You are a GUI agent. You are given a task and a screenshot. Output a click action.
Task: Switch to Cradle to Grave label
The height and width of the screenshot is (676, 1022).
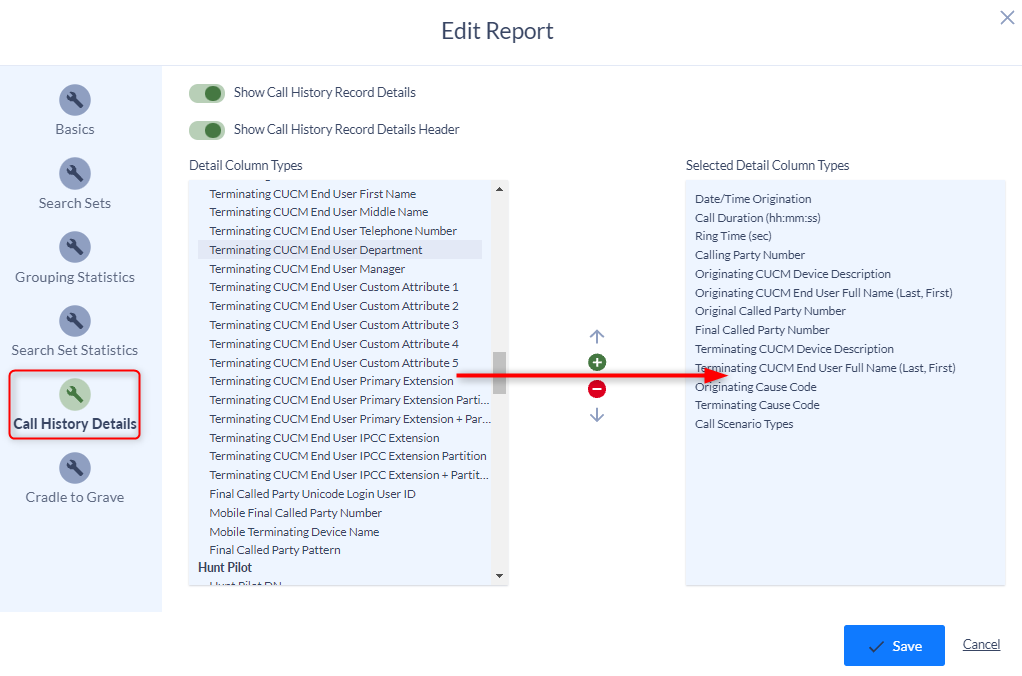click(x=75, y=497)
